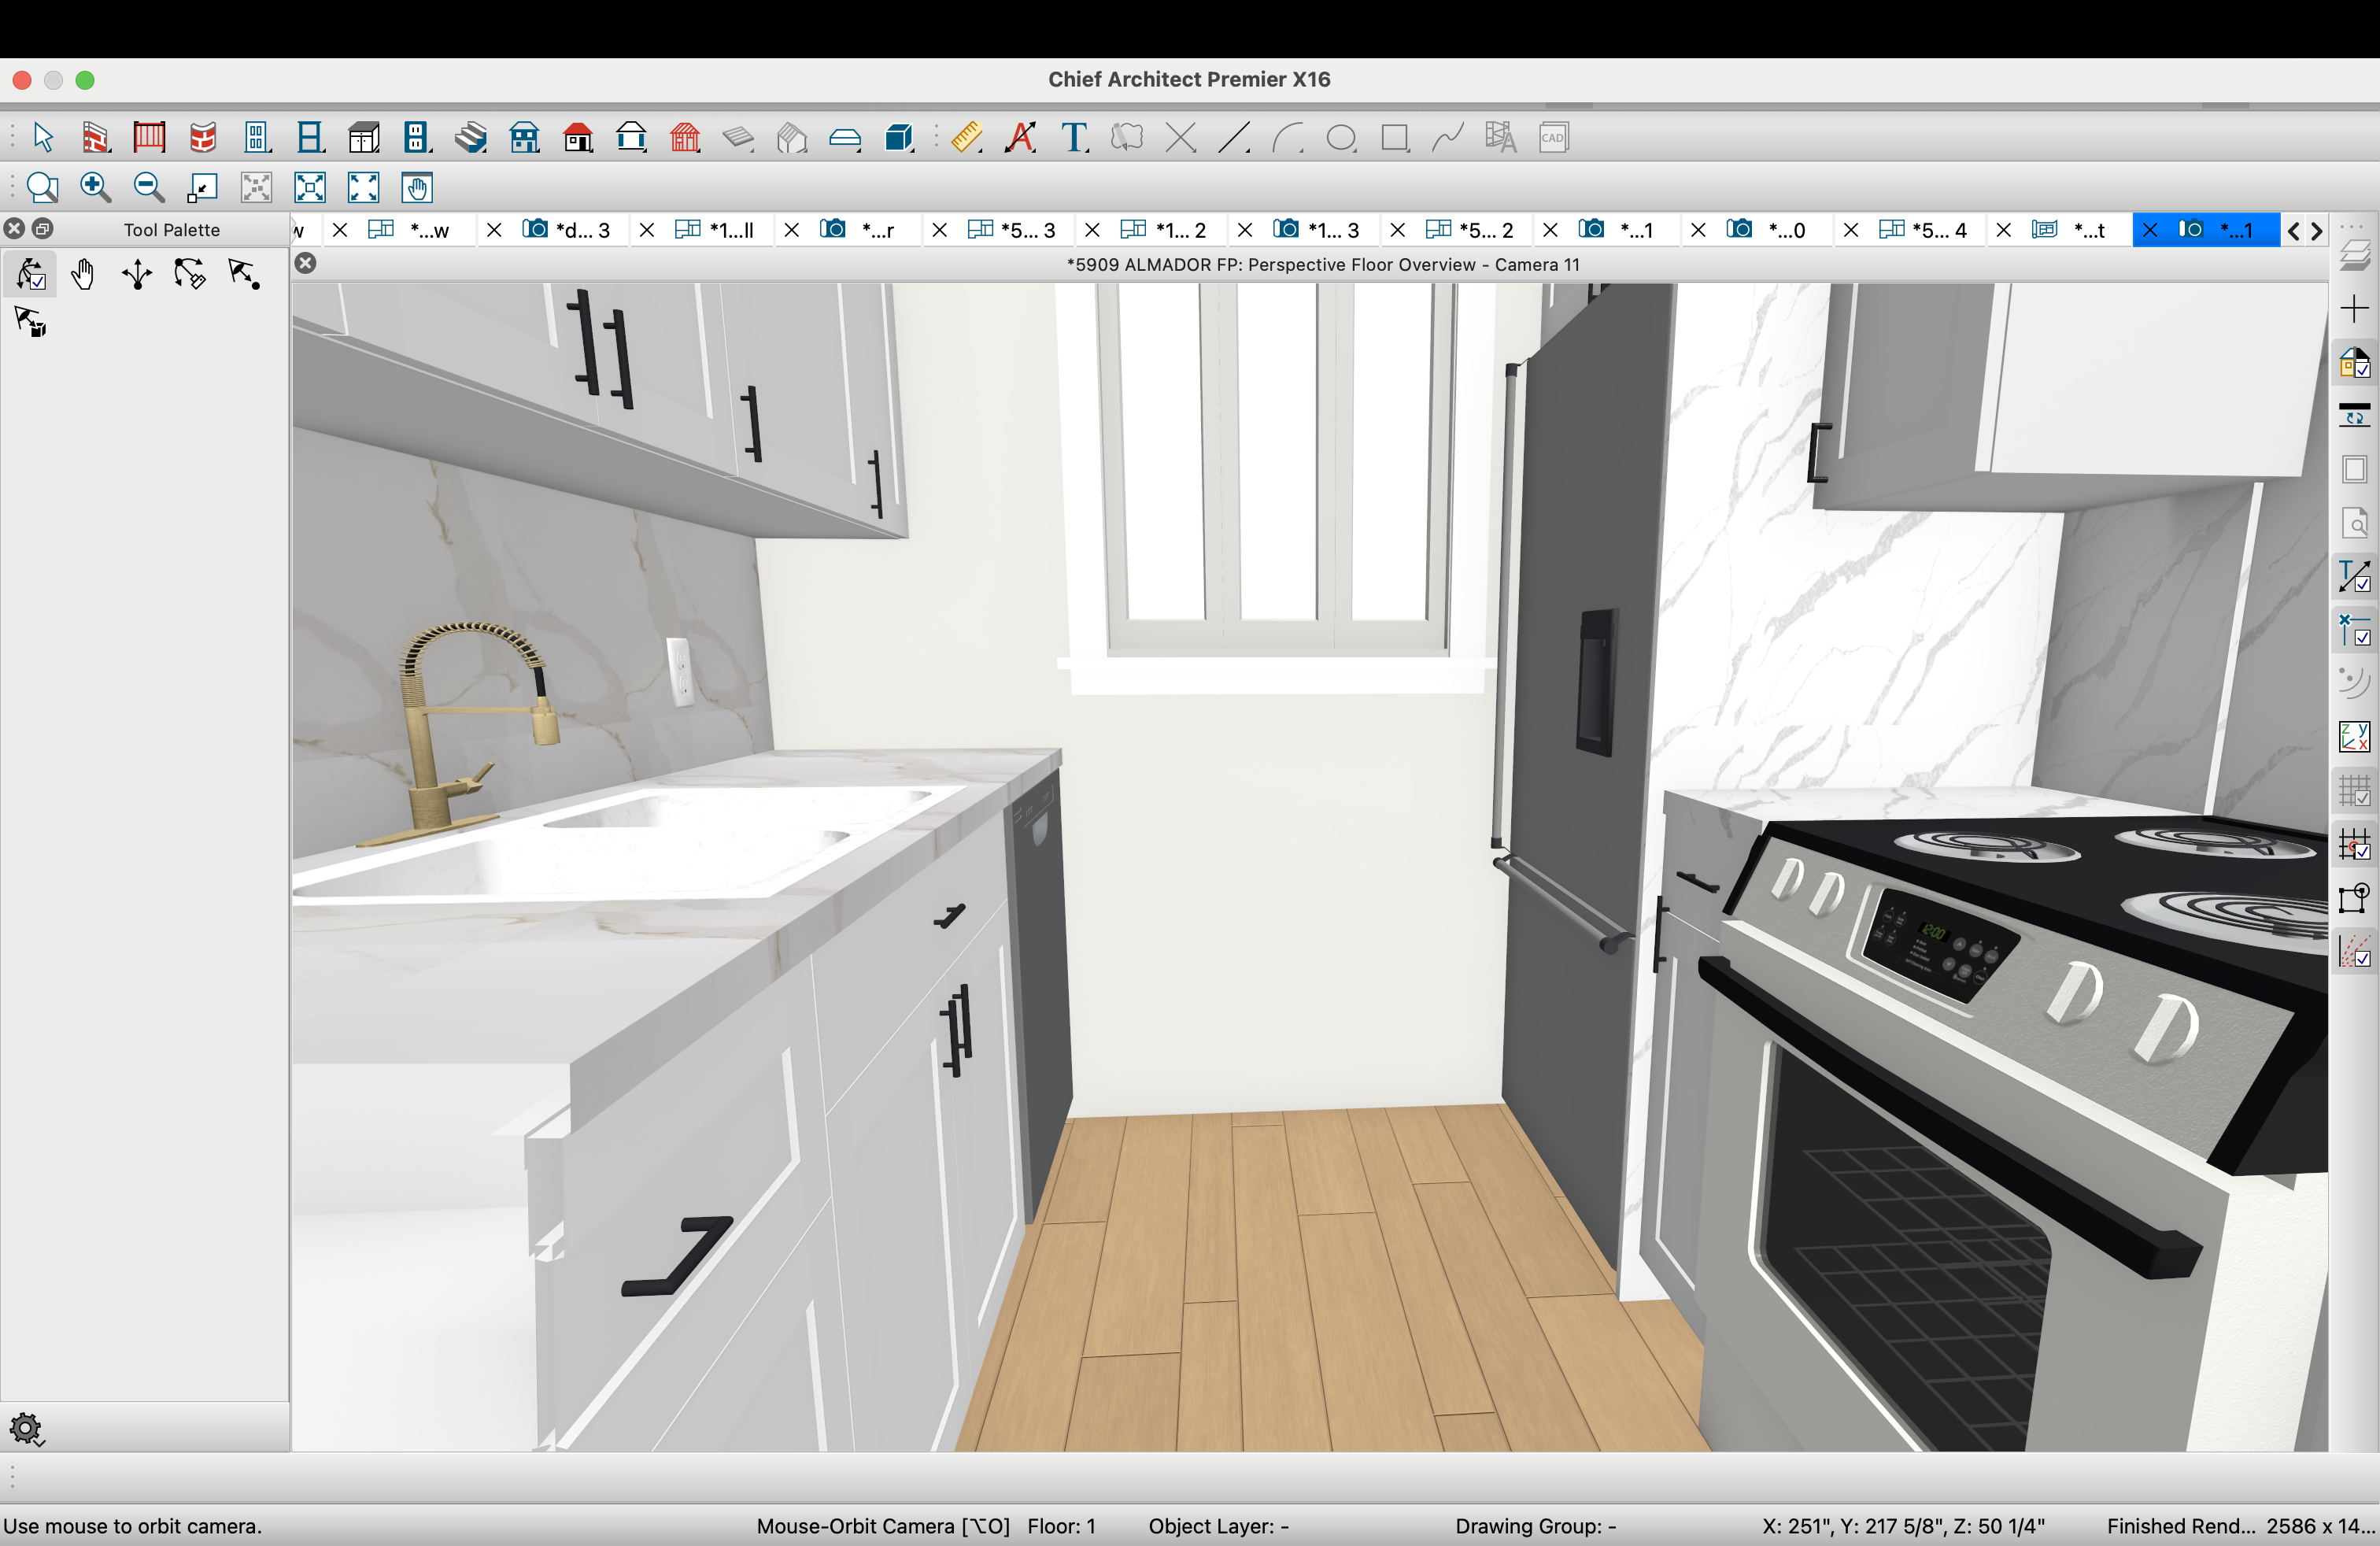Select the Spline curve tool

pos(1447,137)
